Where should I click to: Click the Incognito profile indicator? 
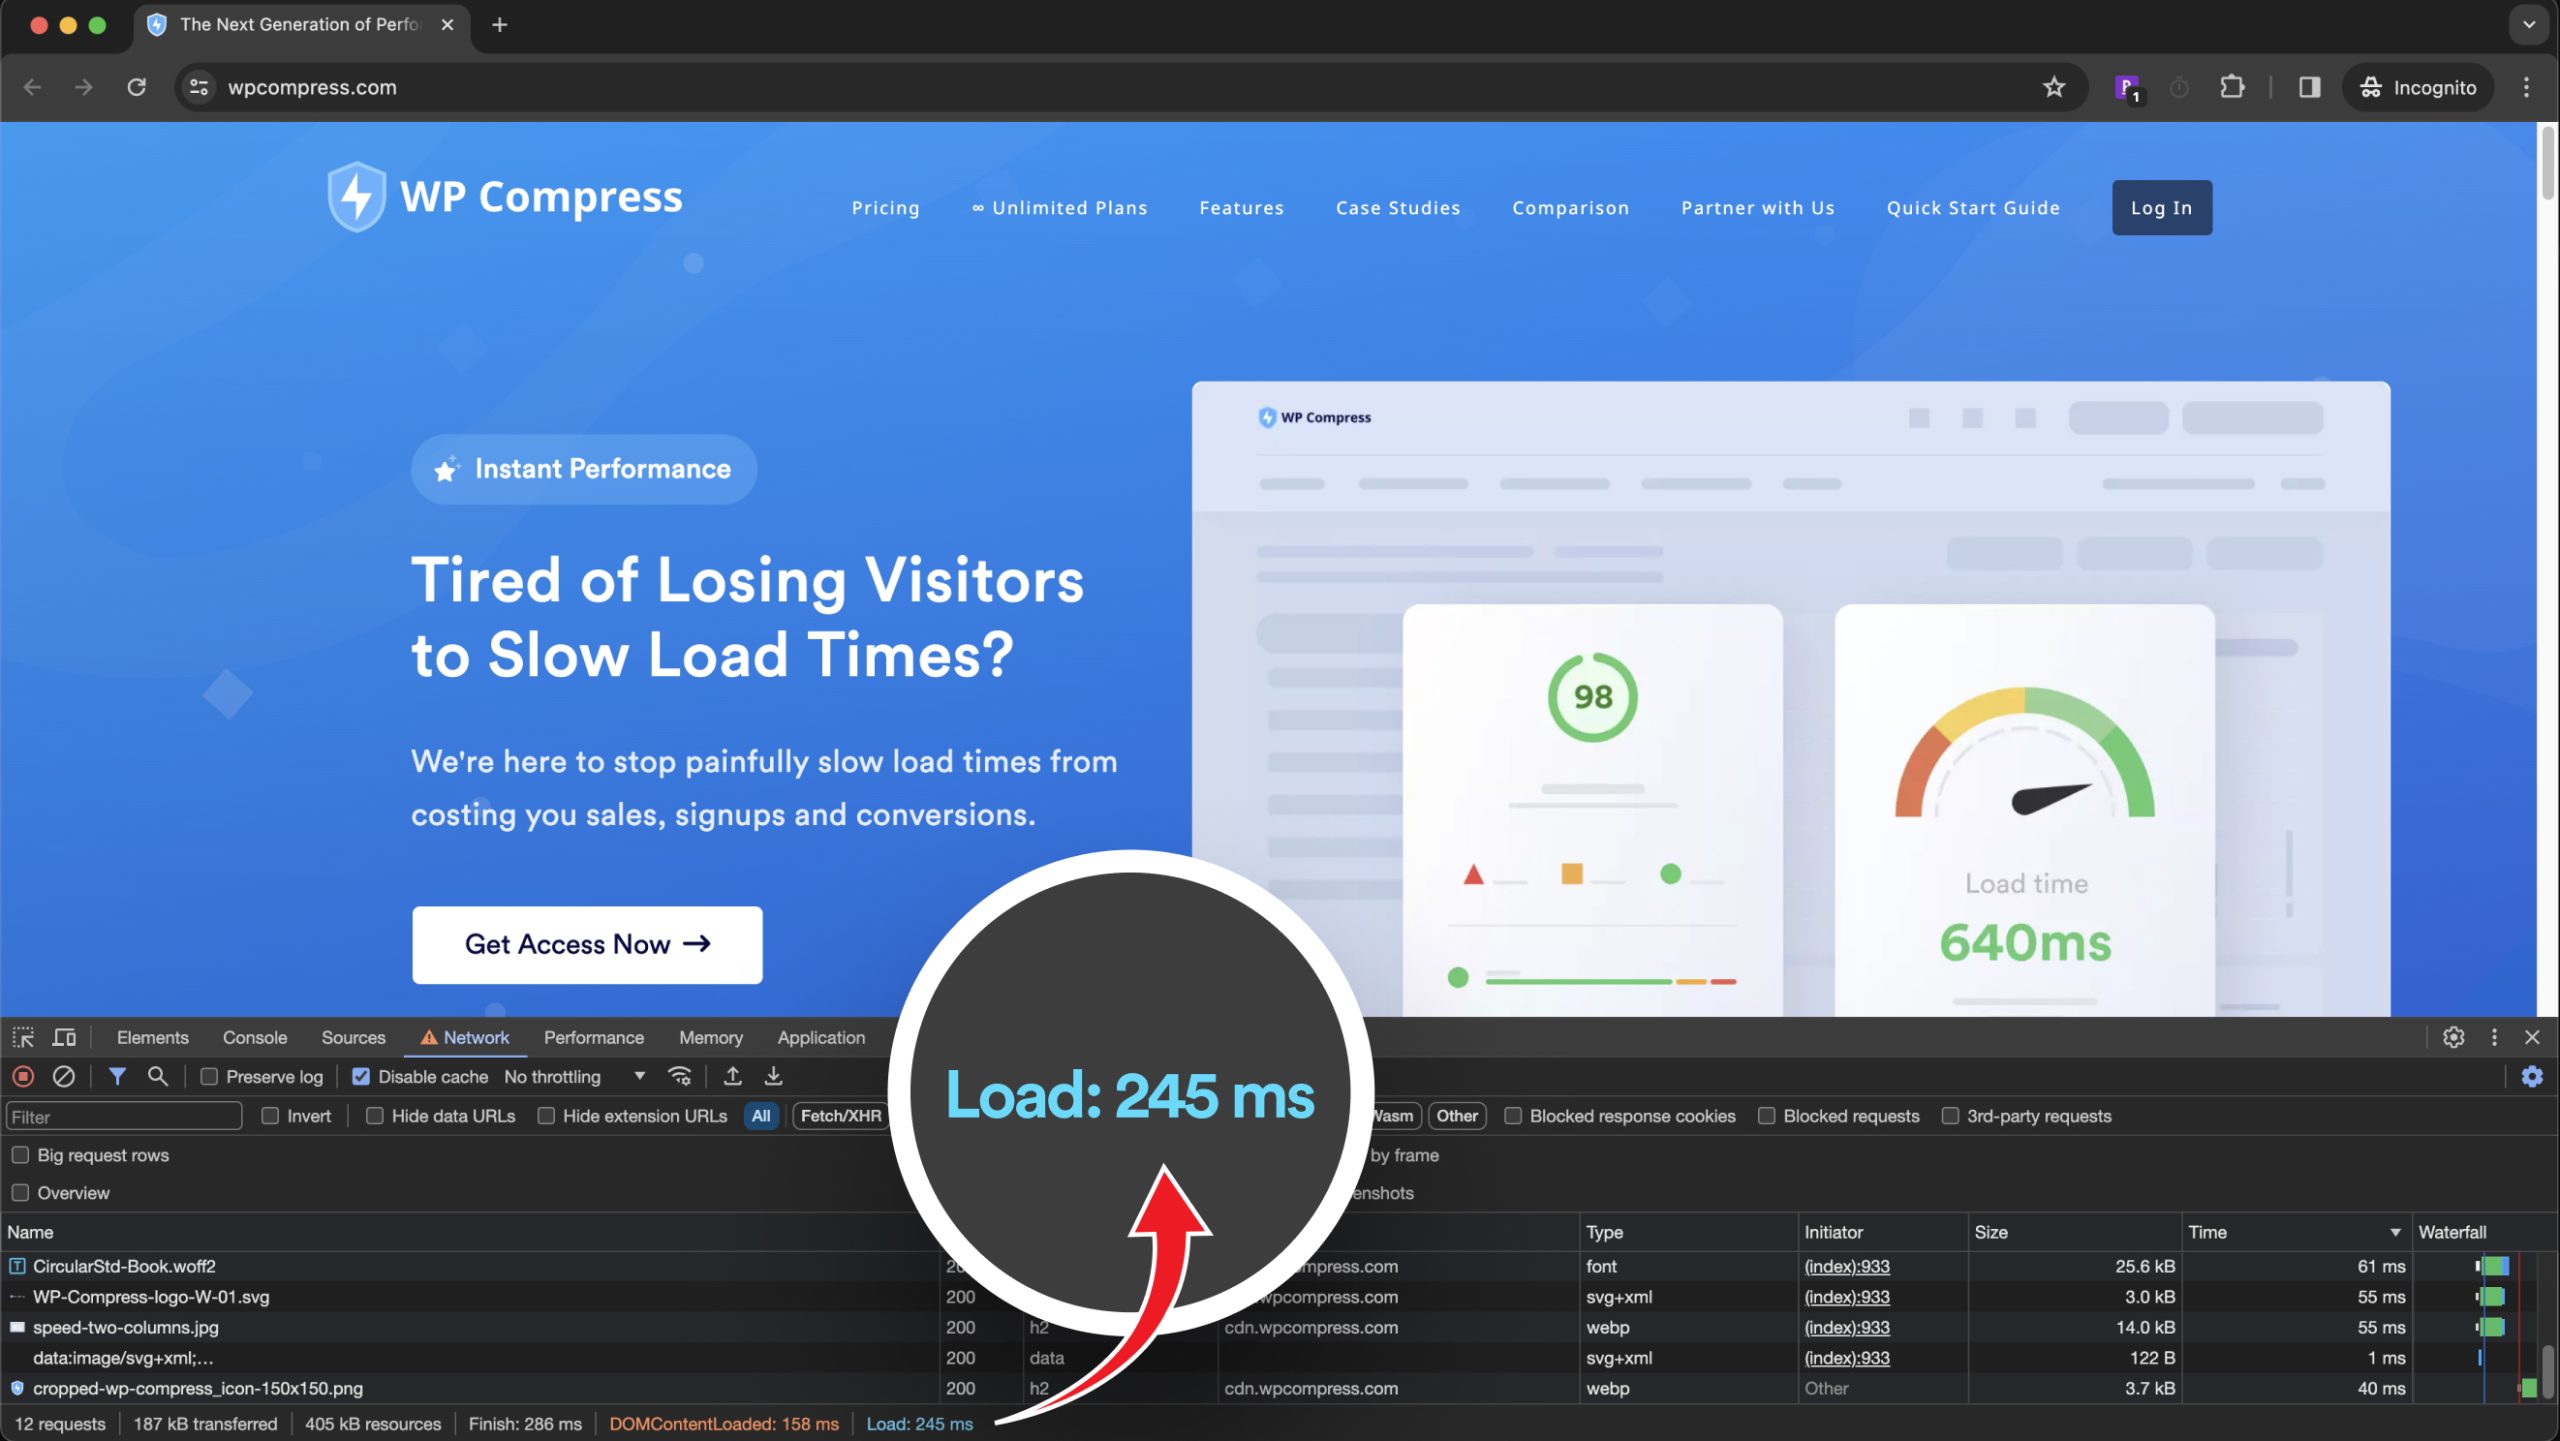tap(2418, 87)
